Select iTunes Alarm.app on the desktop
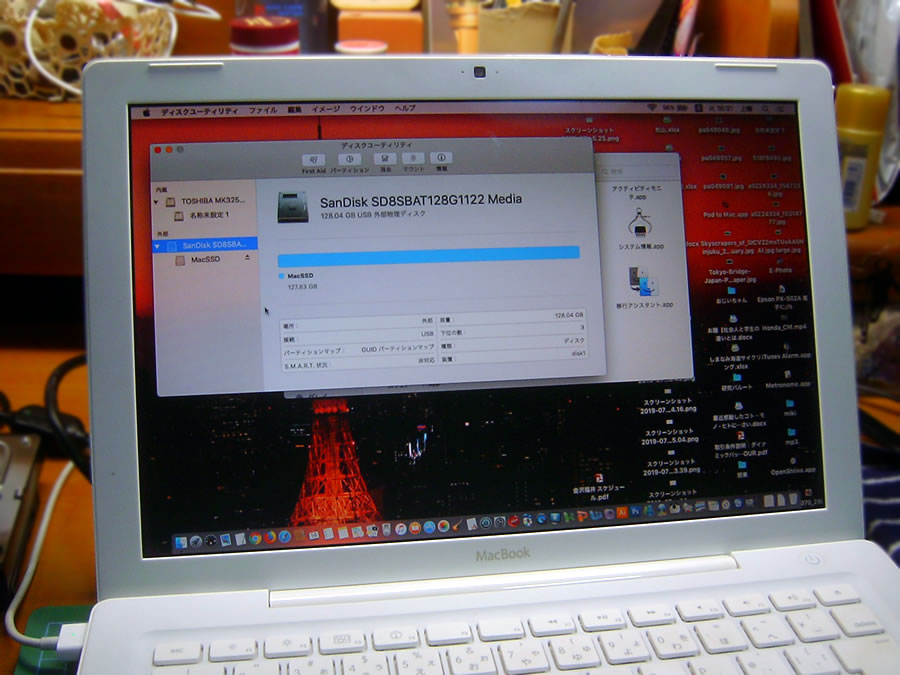Image resolution: width=900 pixels, height=675 pixels. pyautogui.click(x=787, y=352)
